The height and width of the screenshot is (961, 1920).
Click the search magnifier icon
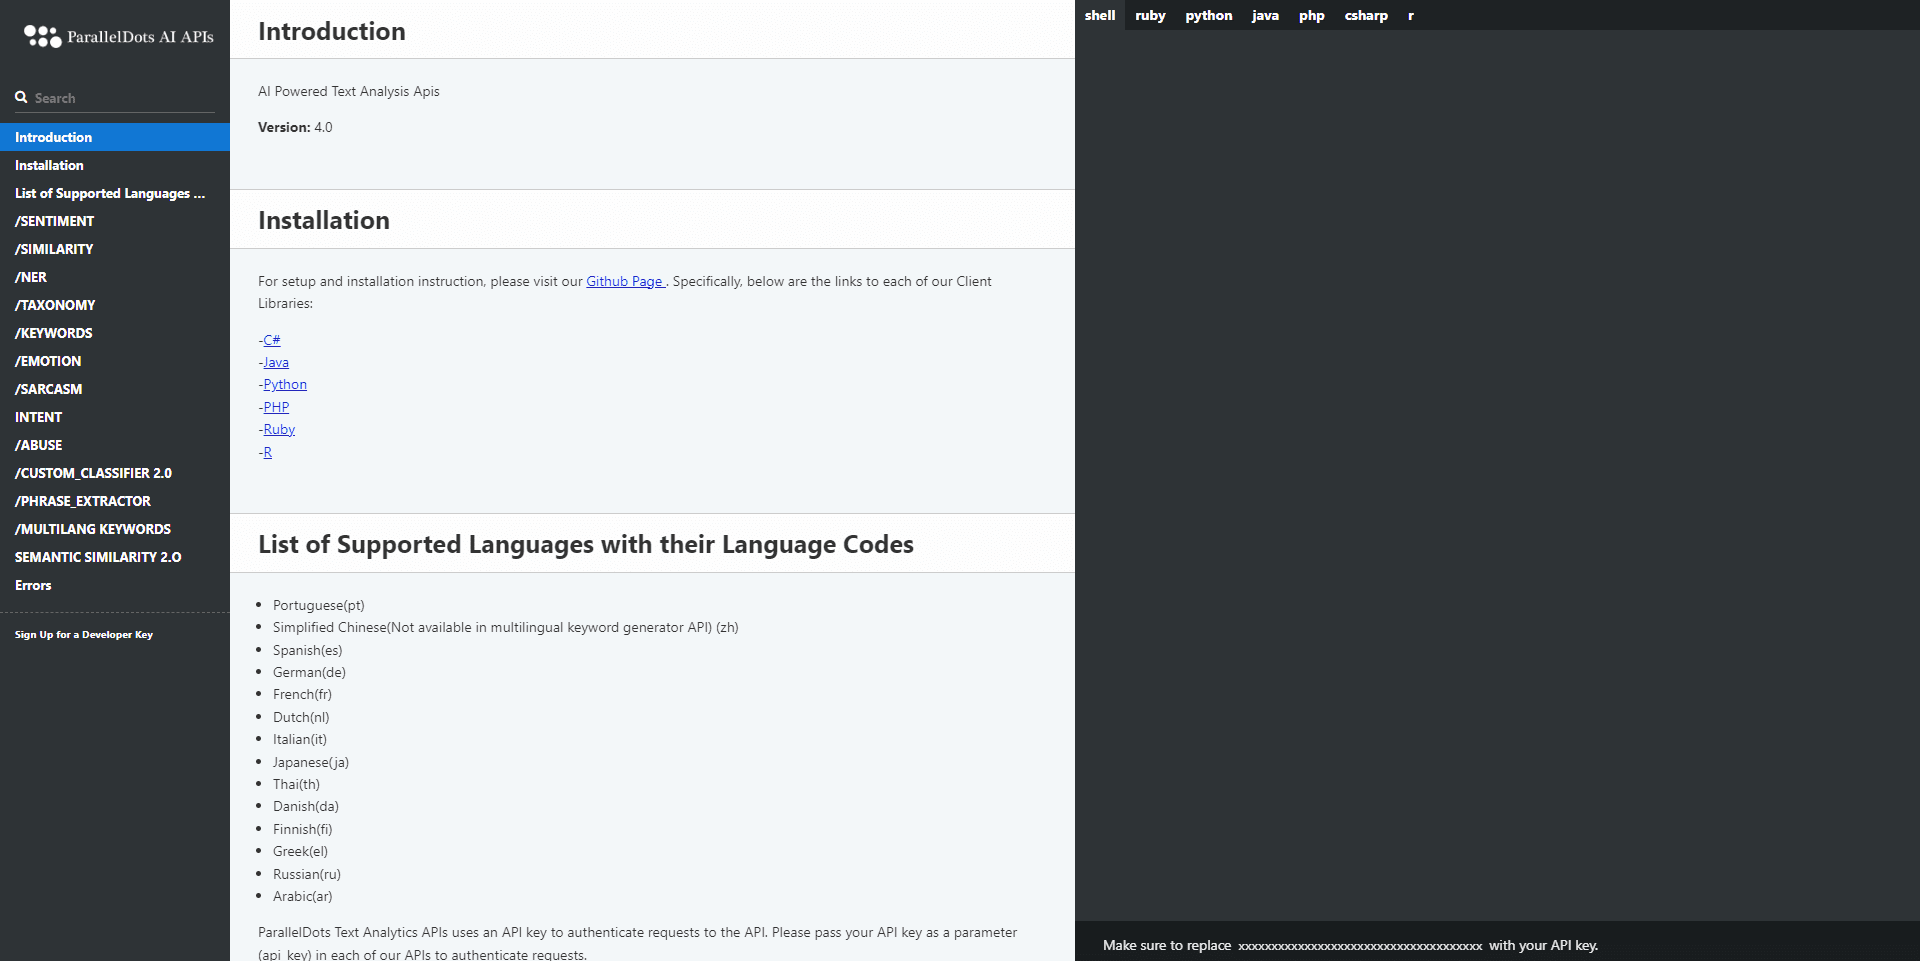pyautogui.click(x=21, y=98)
